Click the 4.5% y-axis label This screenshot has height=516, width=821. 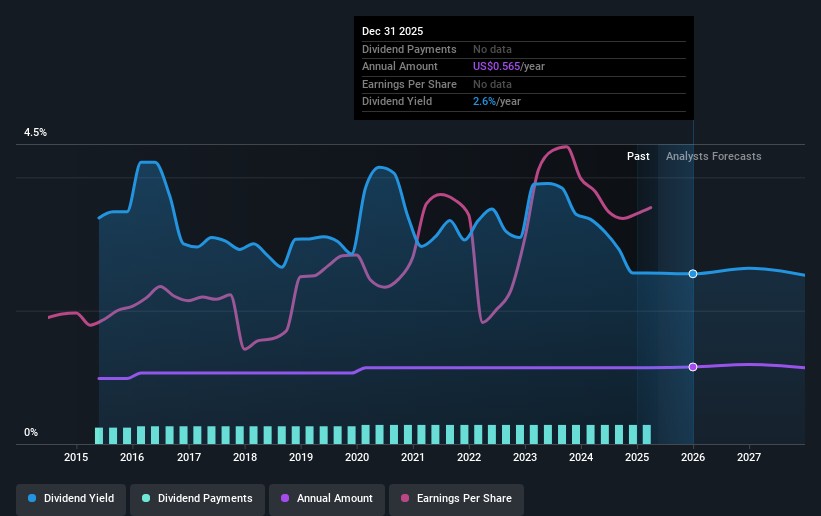pos(36,133)
